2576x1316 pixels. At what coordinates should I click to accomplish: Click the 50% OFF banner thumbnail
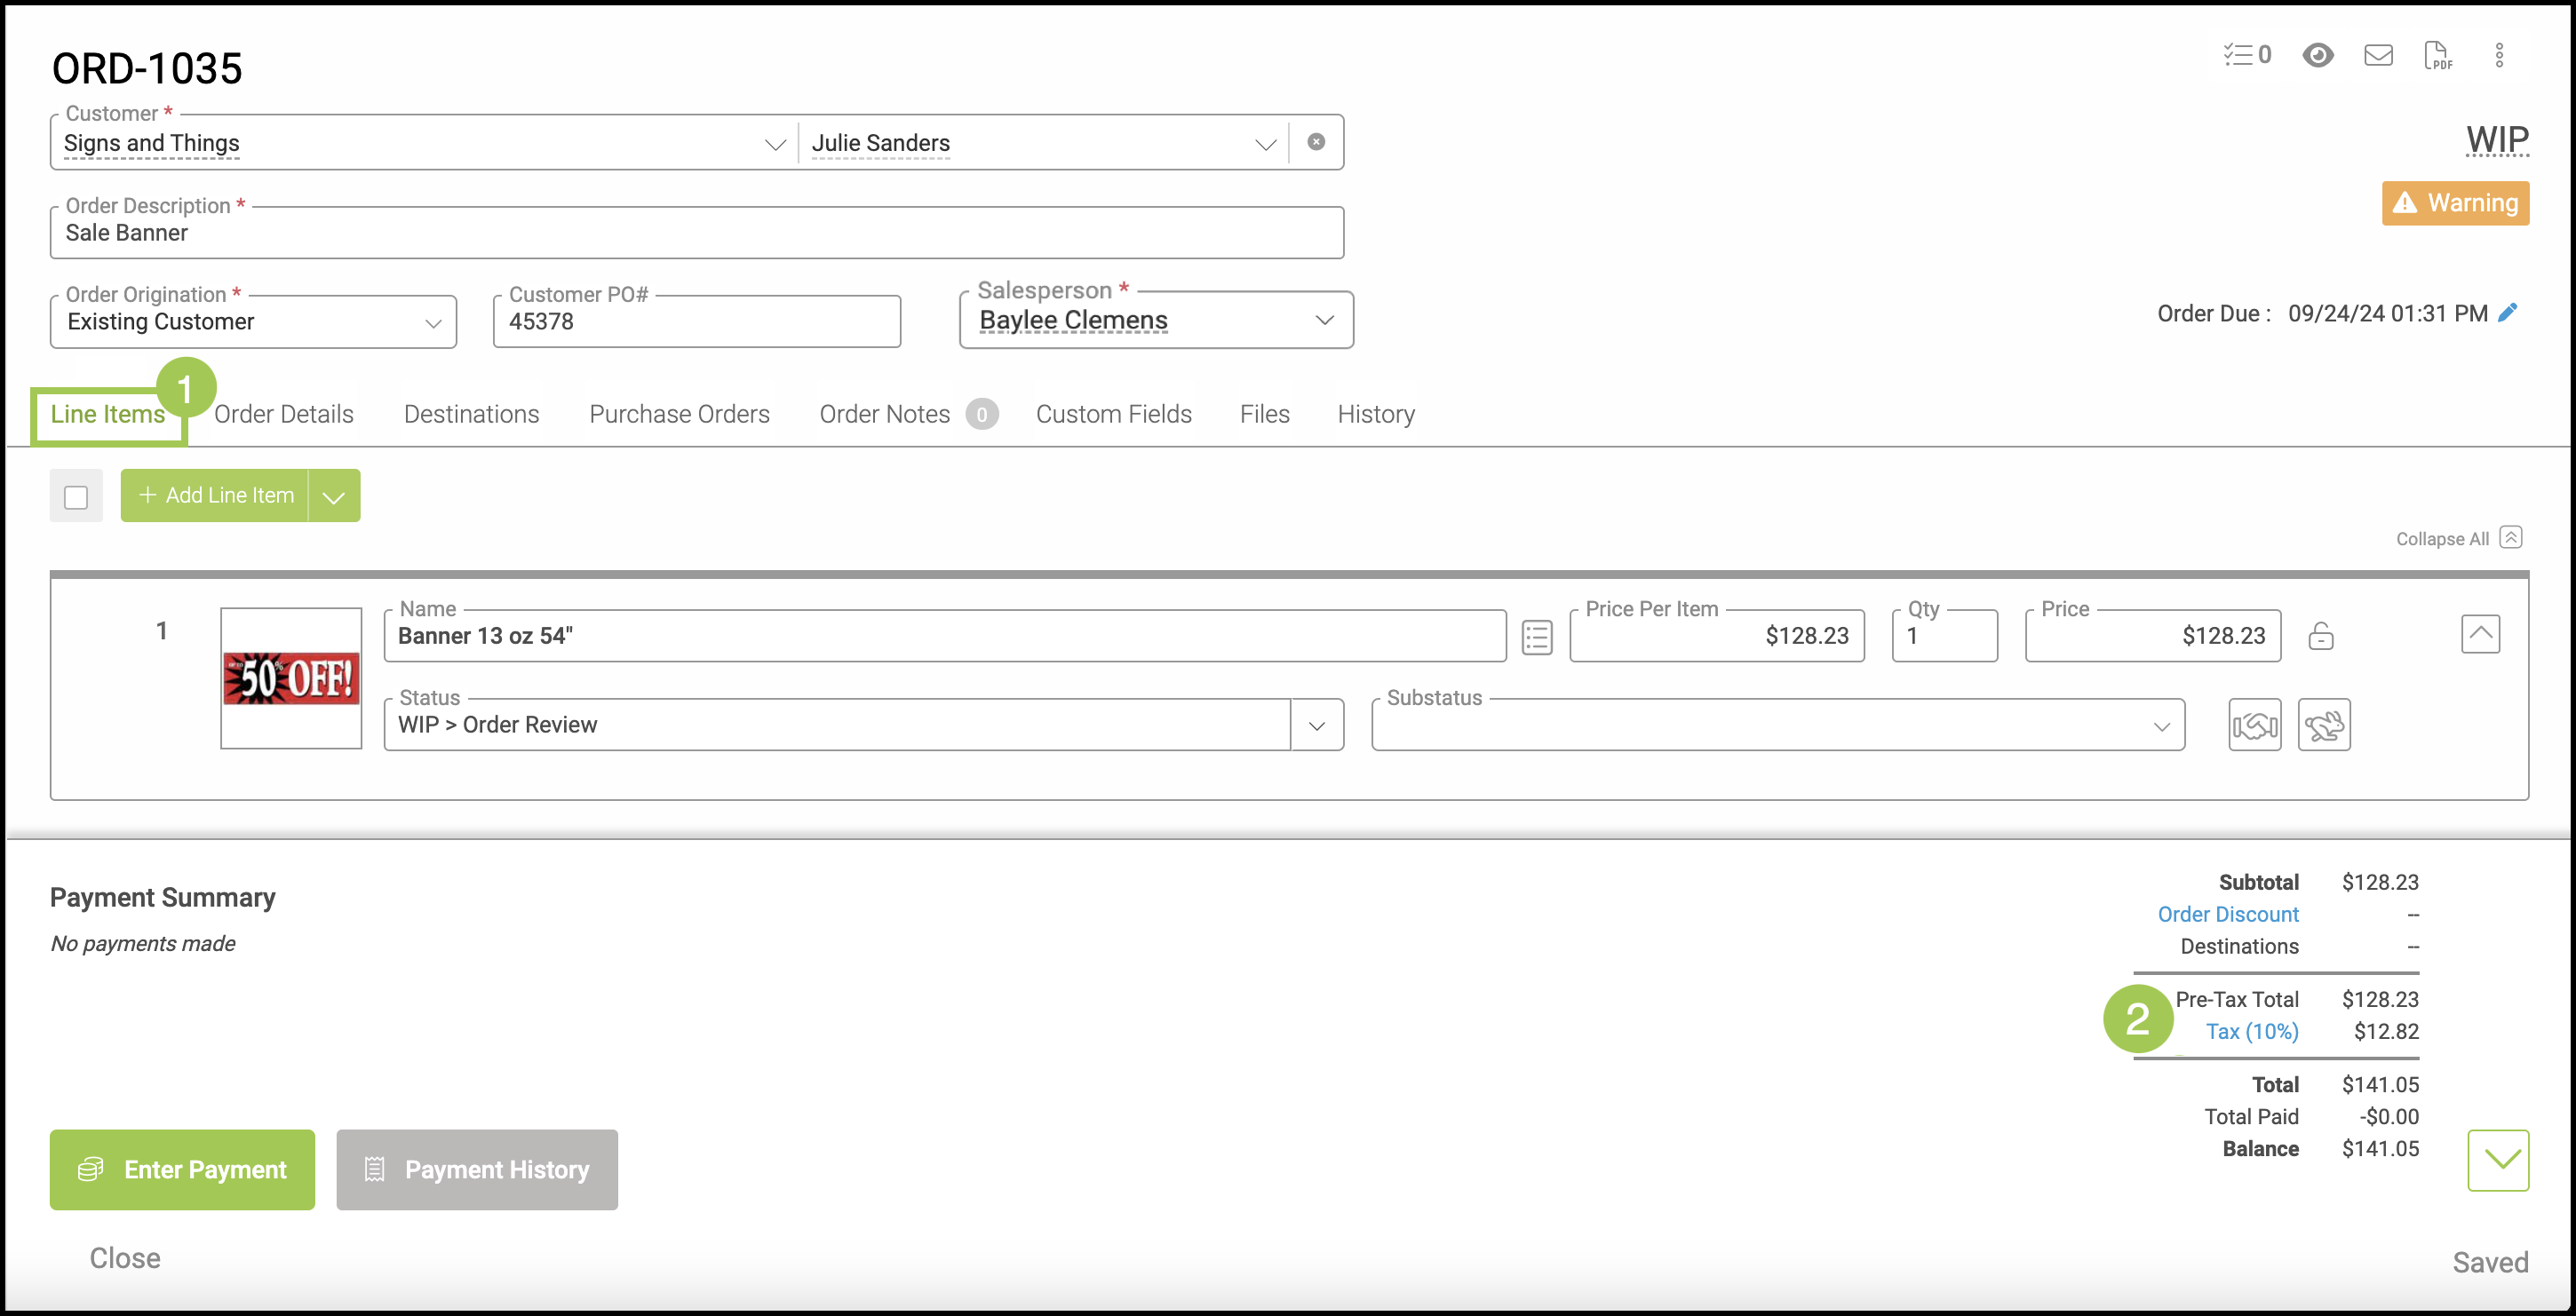291,679
